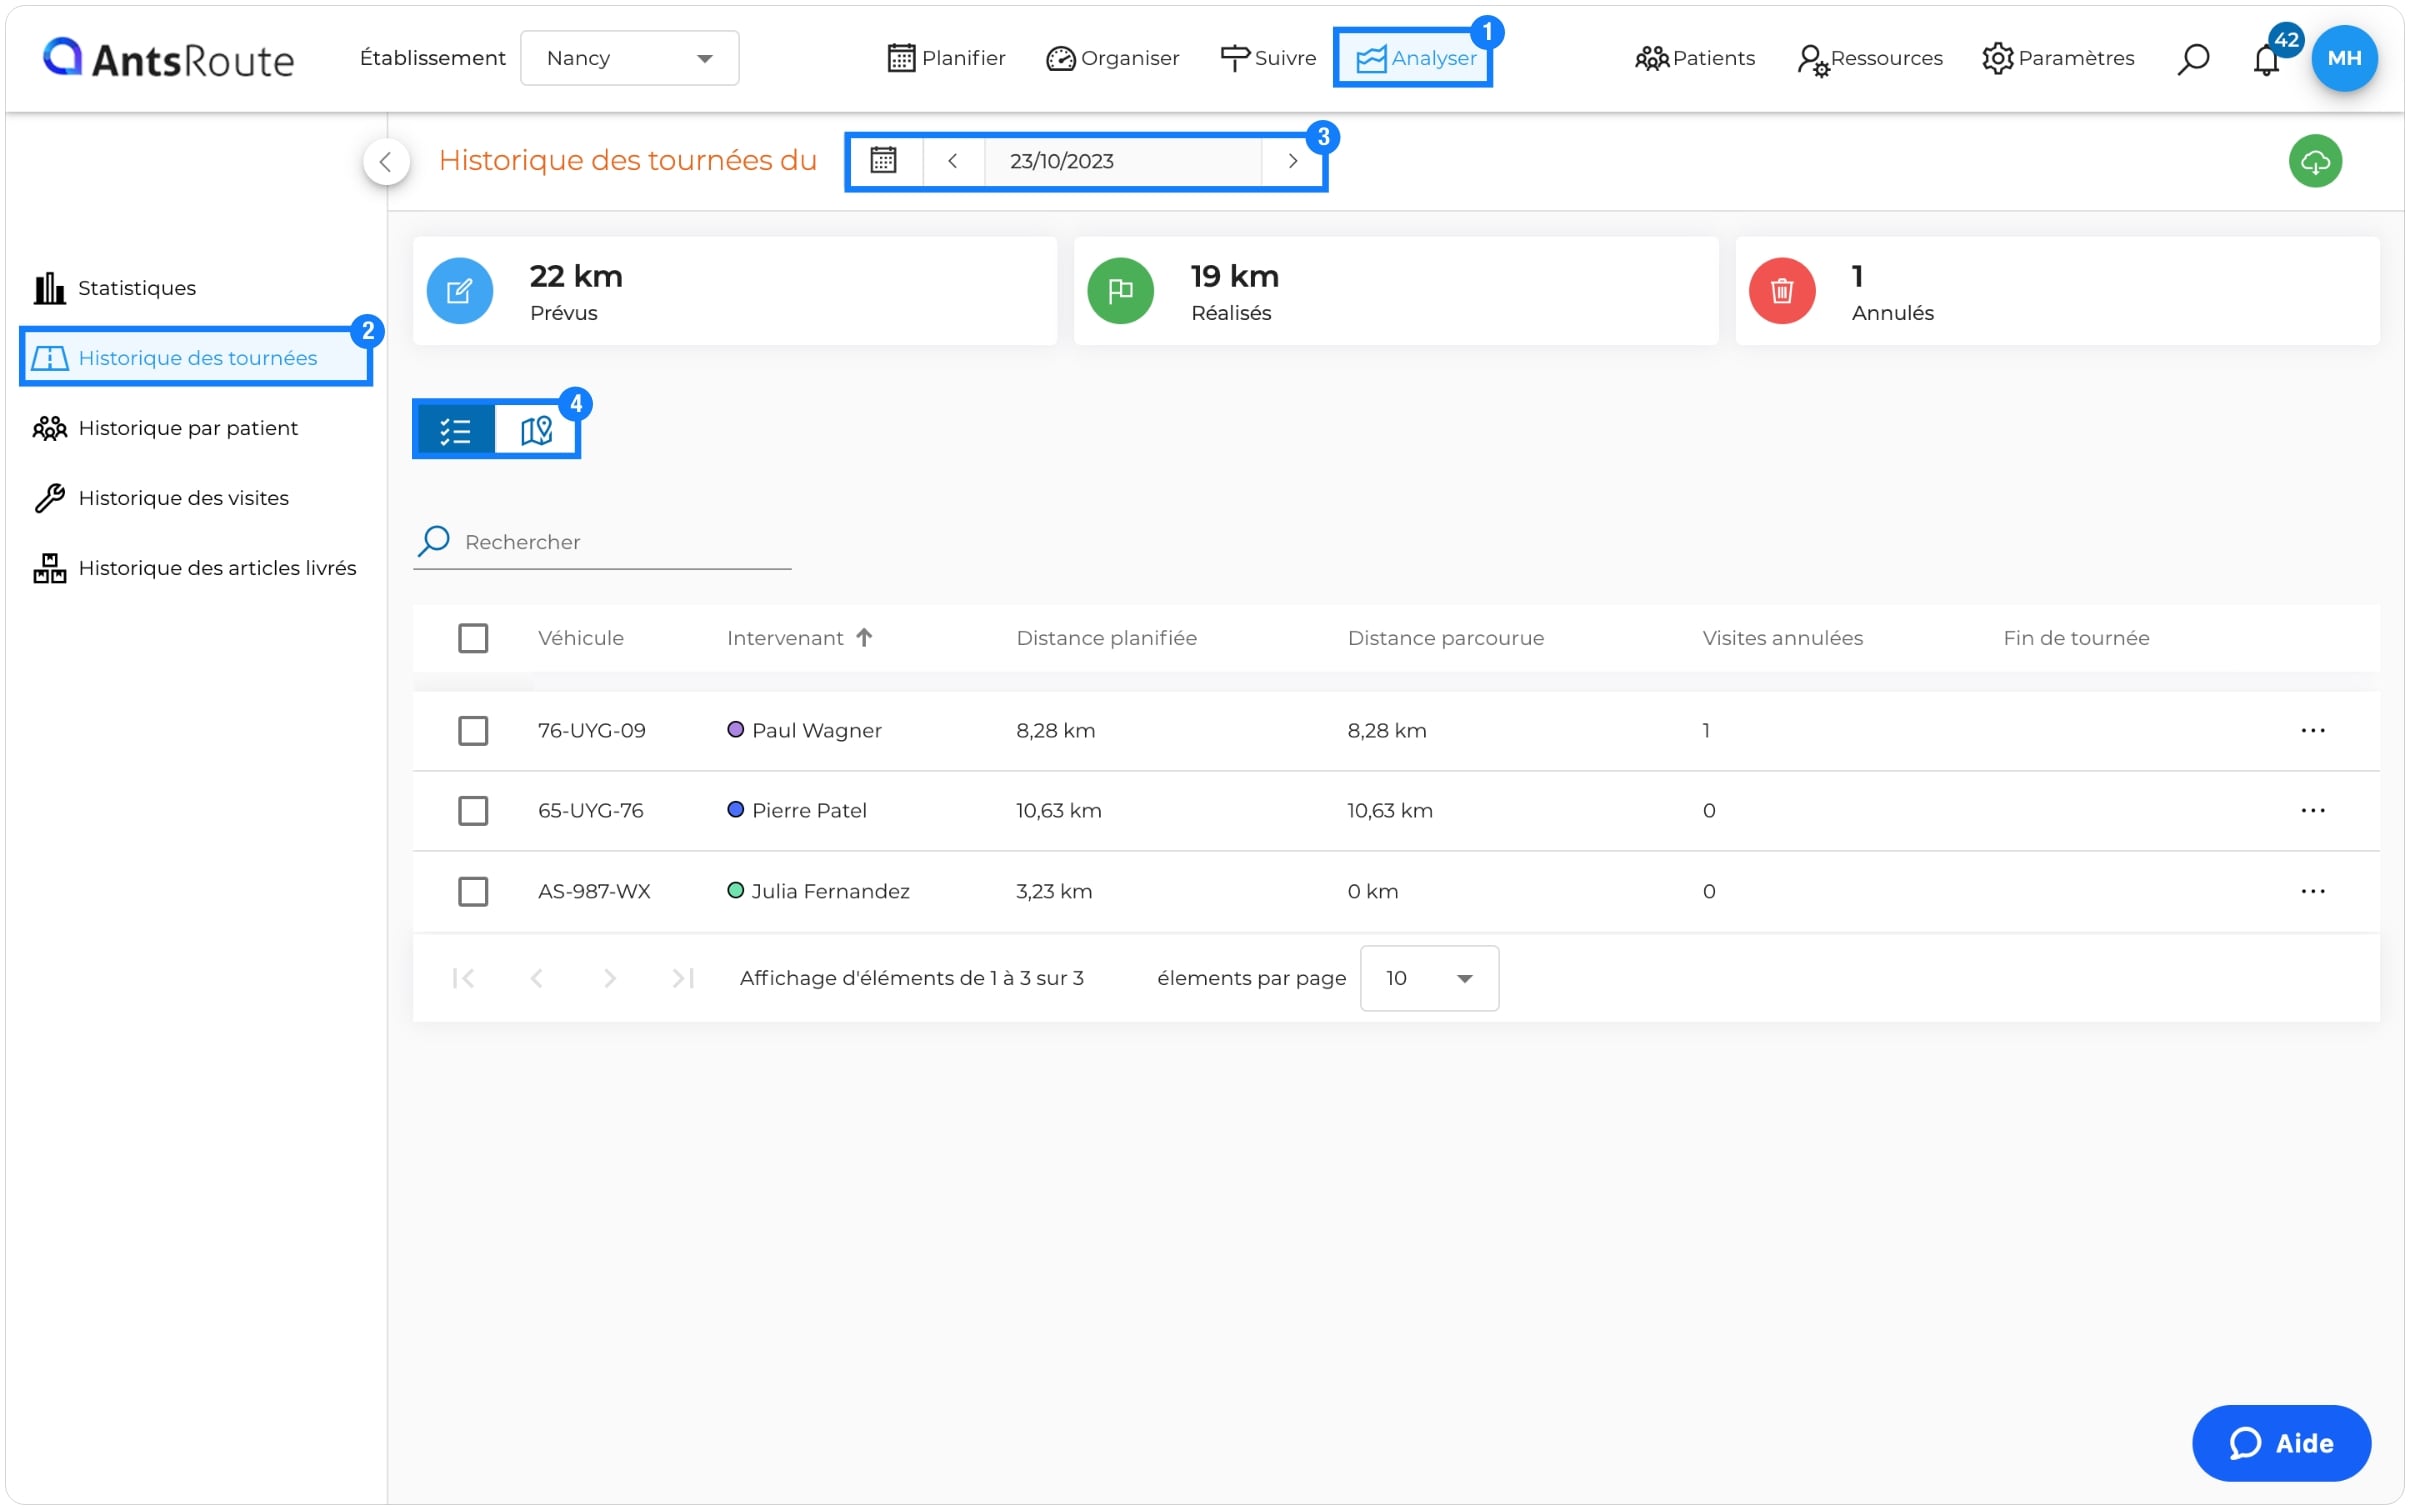Click the 3,23 km planned distance
The width and height of the screenshot is (2410, 1510).
(x=1054, y=891)
